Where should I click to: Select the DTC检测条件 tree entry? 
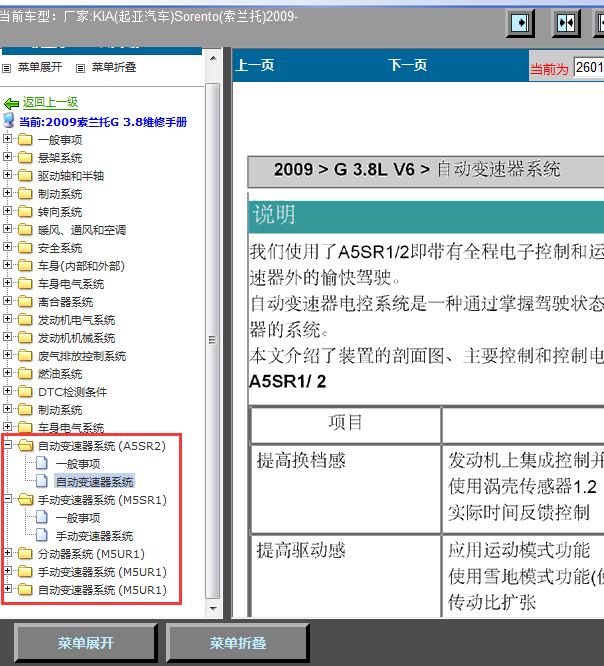(73, 392)
